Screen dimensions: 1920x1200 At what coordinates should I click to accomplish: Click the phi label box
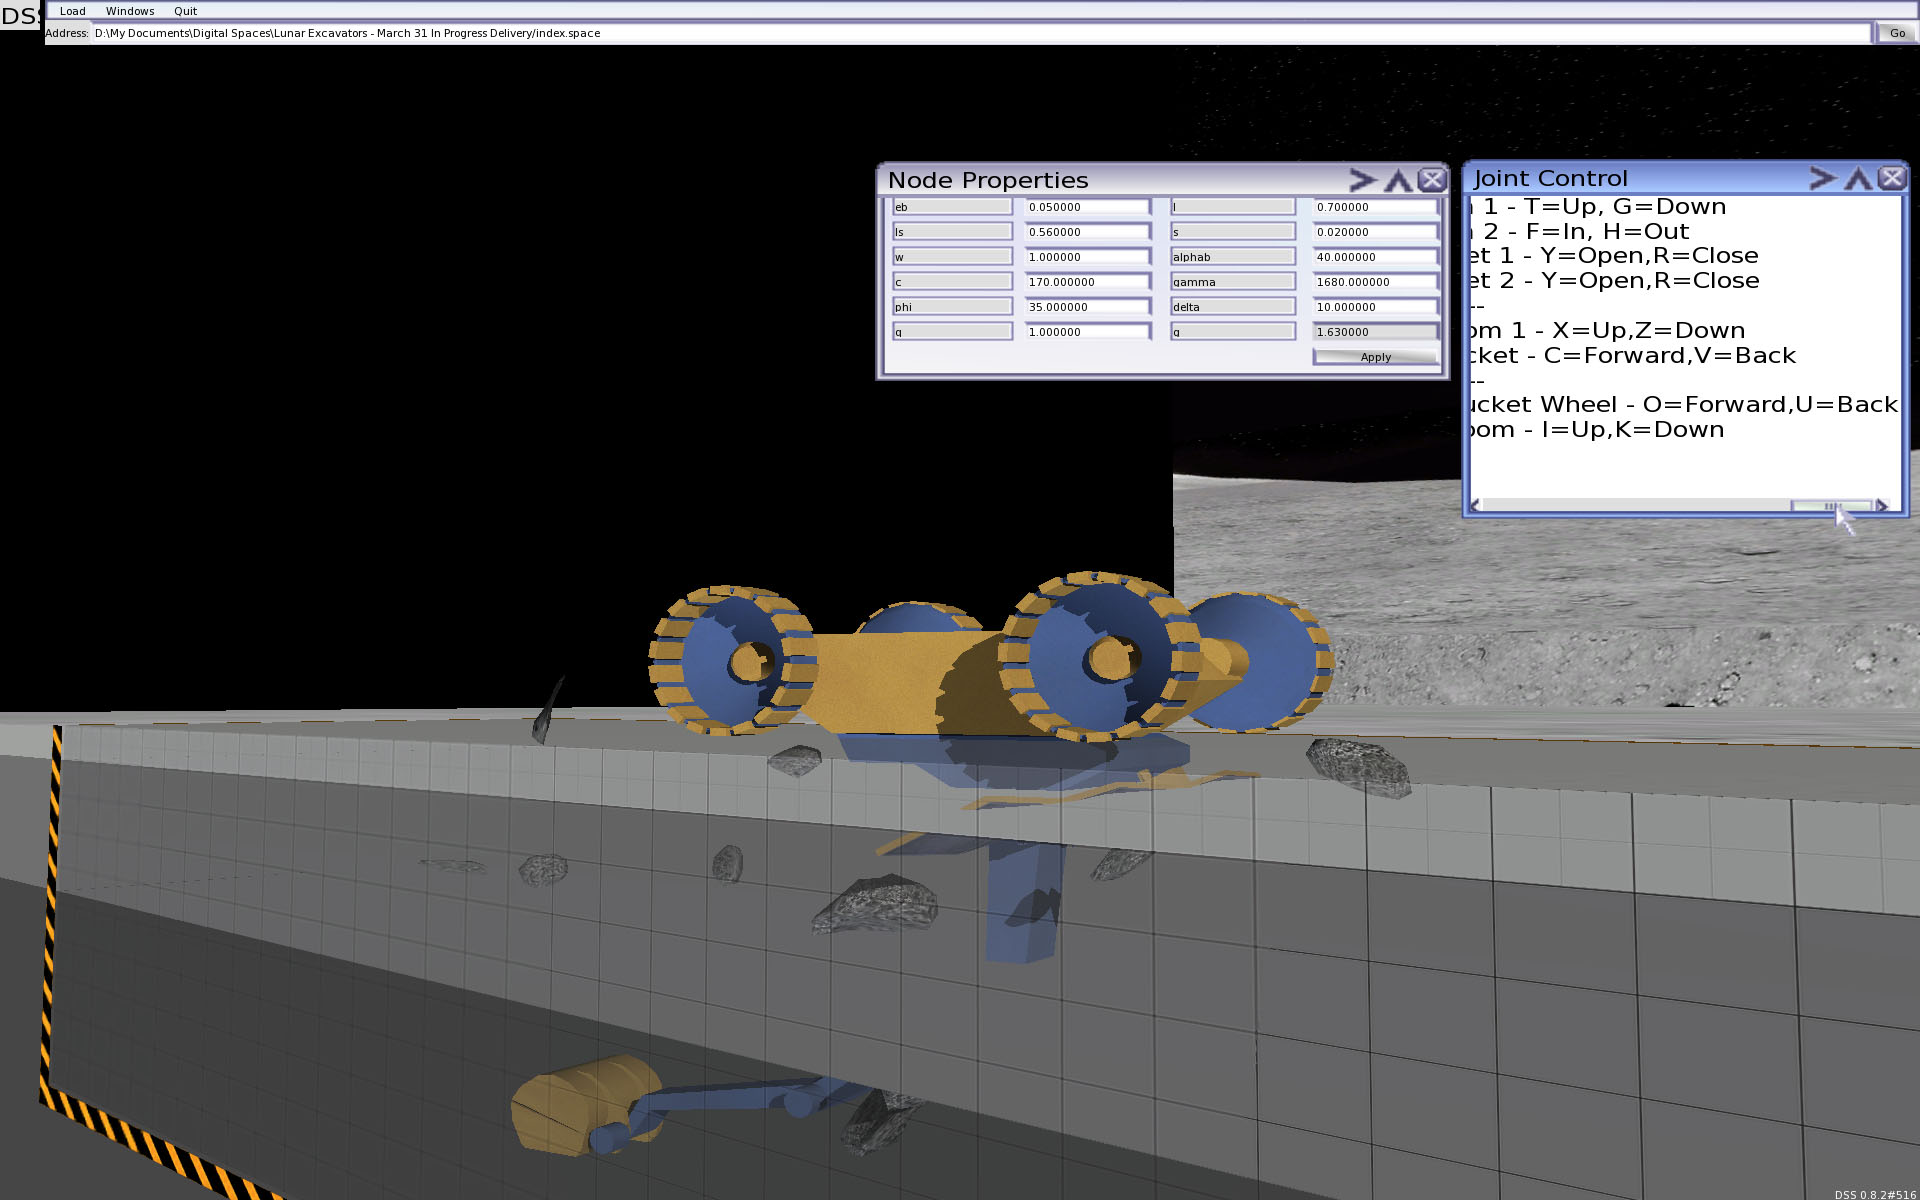952,307
